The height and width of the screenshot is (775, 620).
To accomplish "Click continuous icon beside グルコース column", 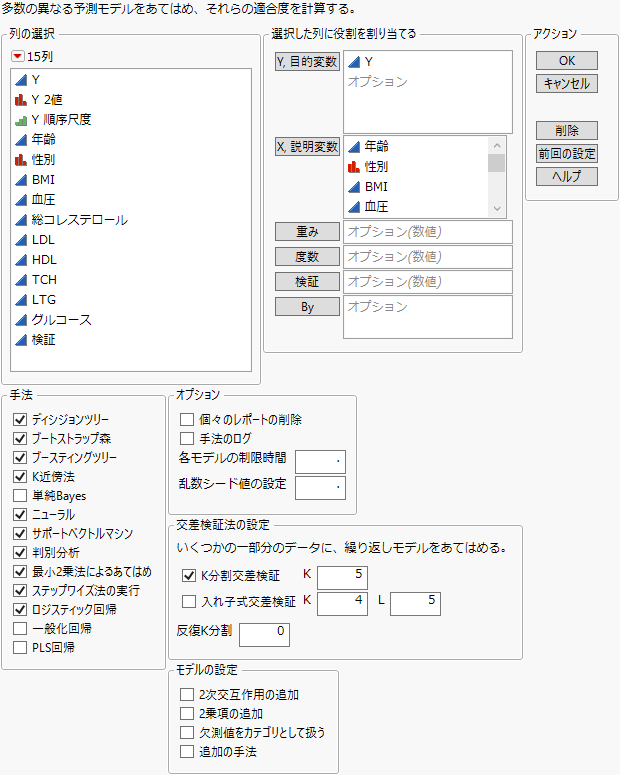I will tap(21, 320).
